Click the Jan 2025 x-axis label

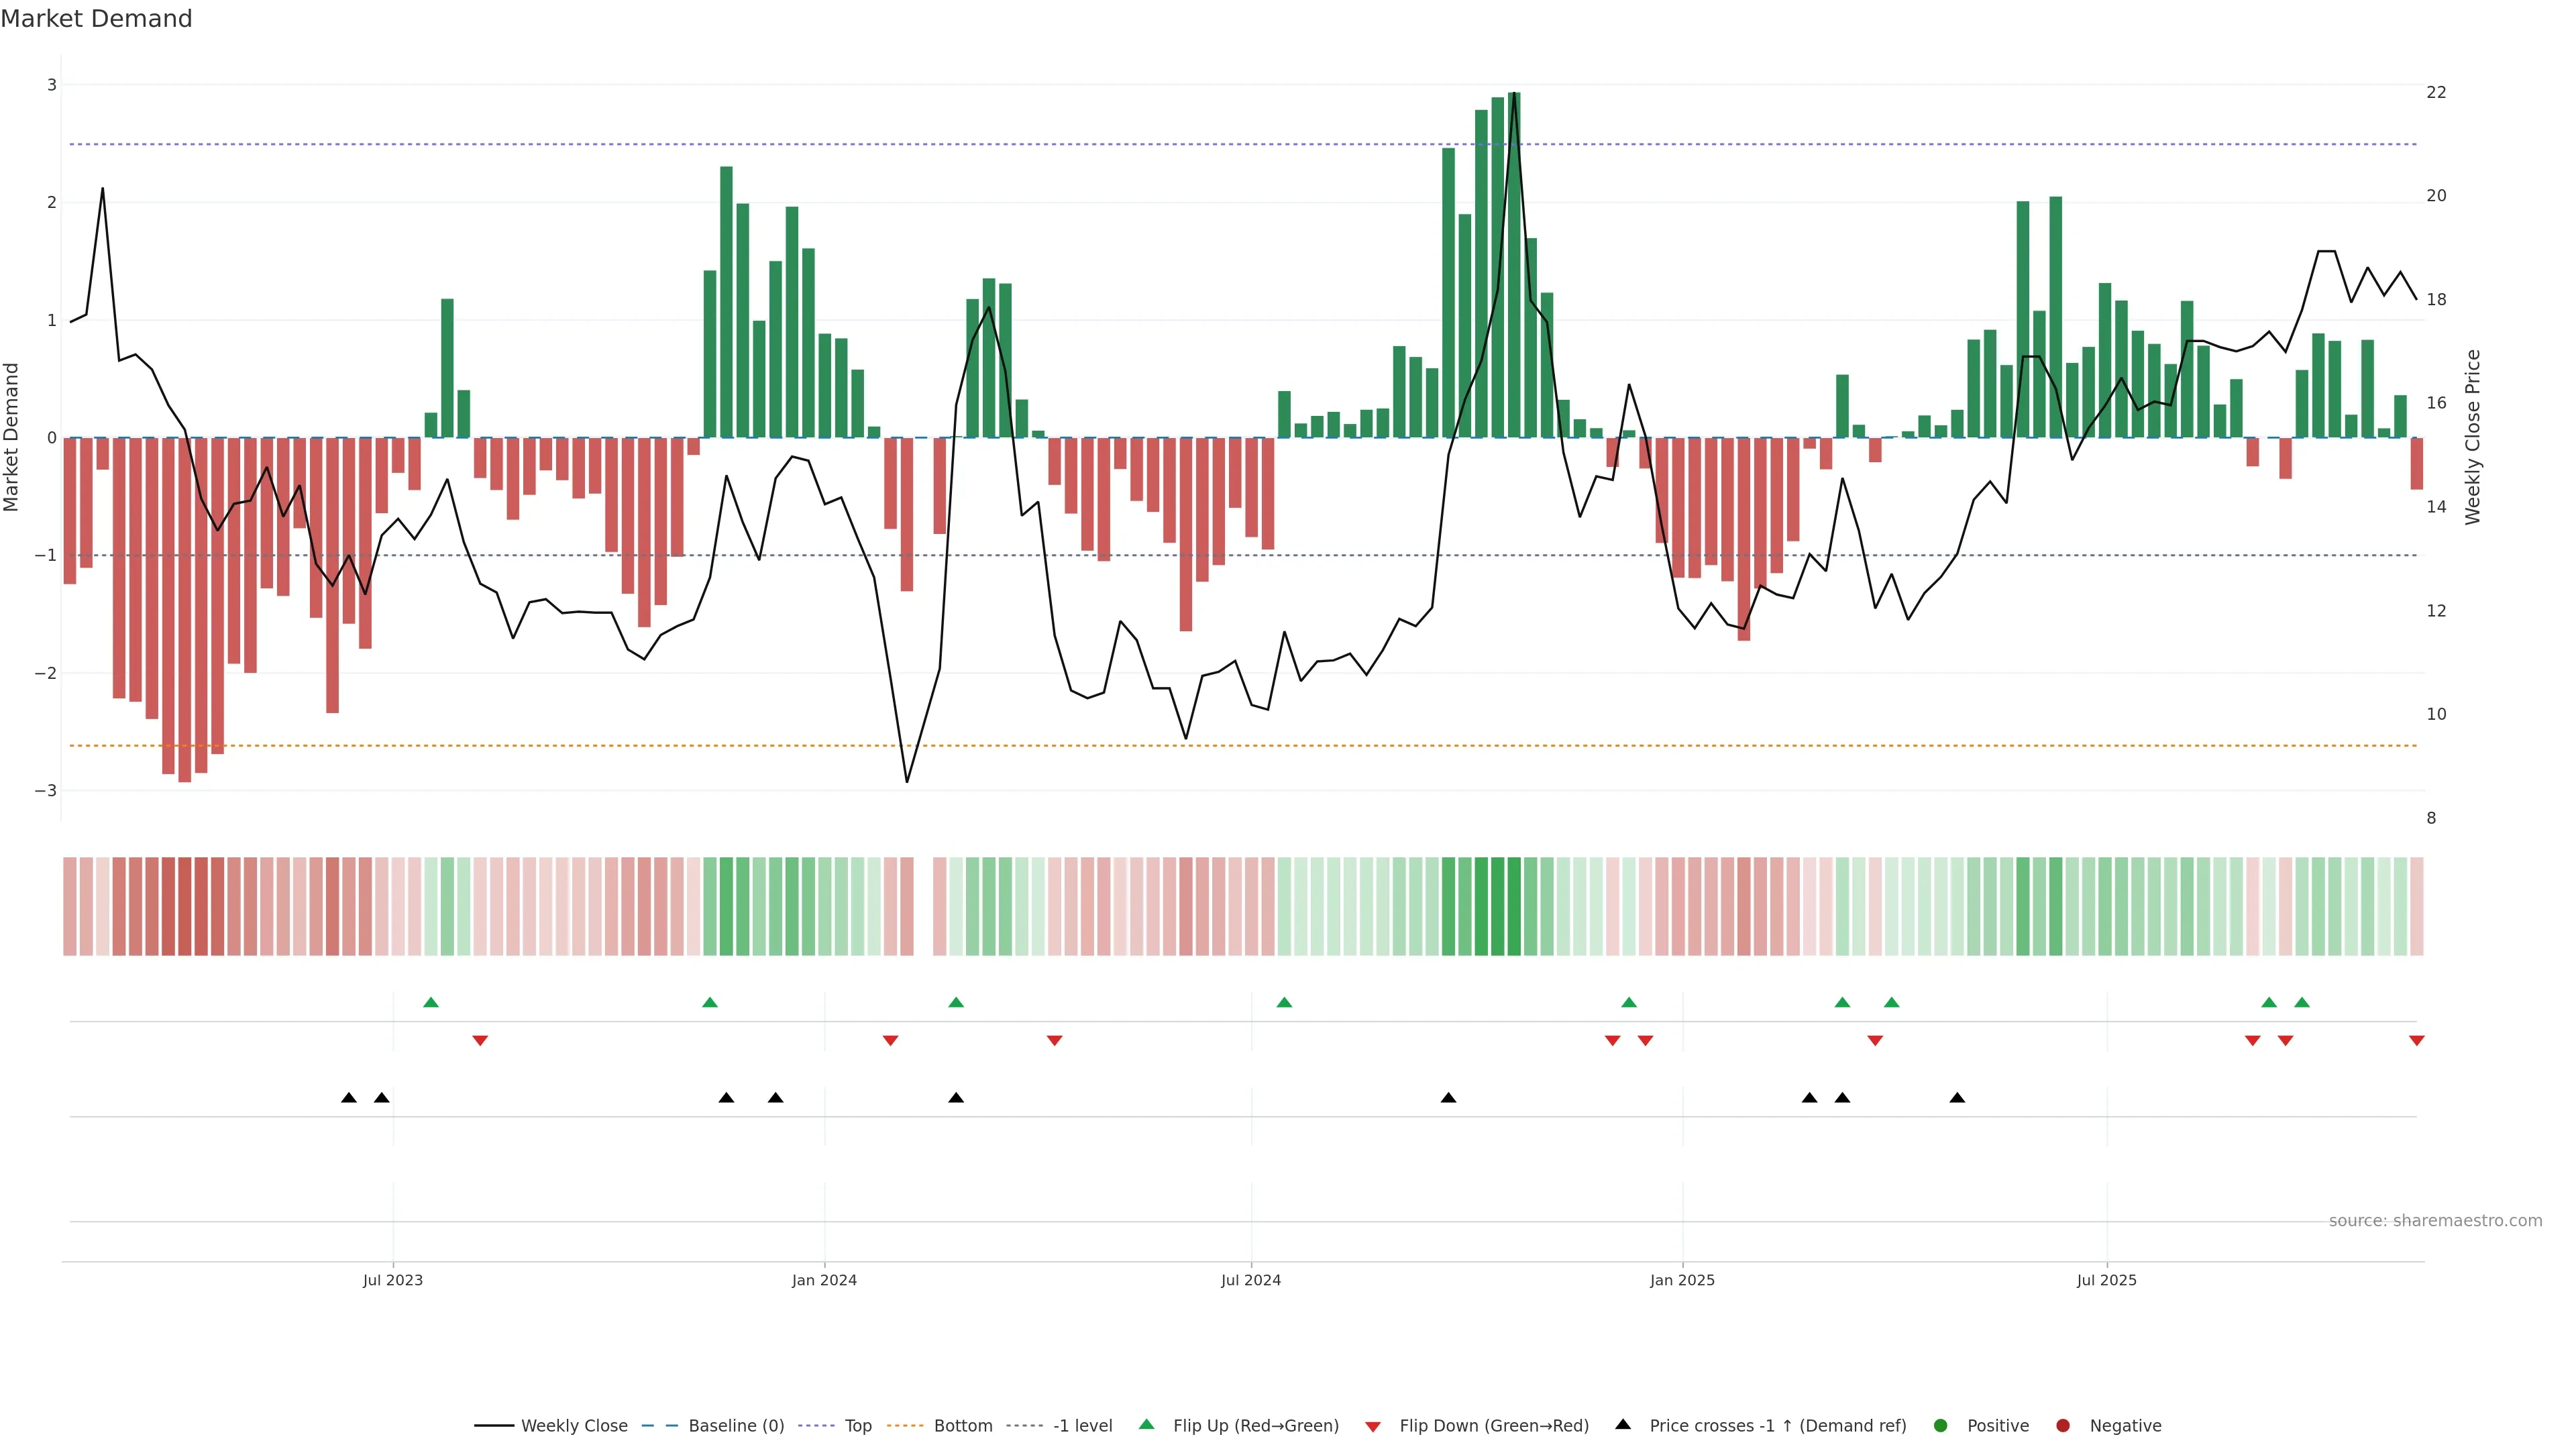[x=1682, y=1280]
